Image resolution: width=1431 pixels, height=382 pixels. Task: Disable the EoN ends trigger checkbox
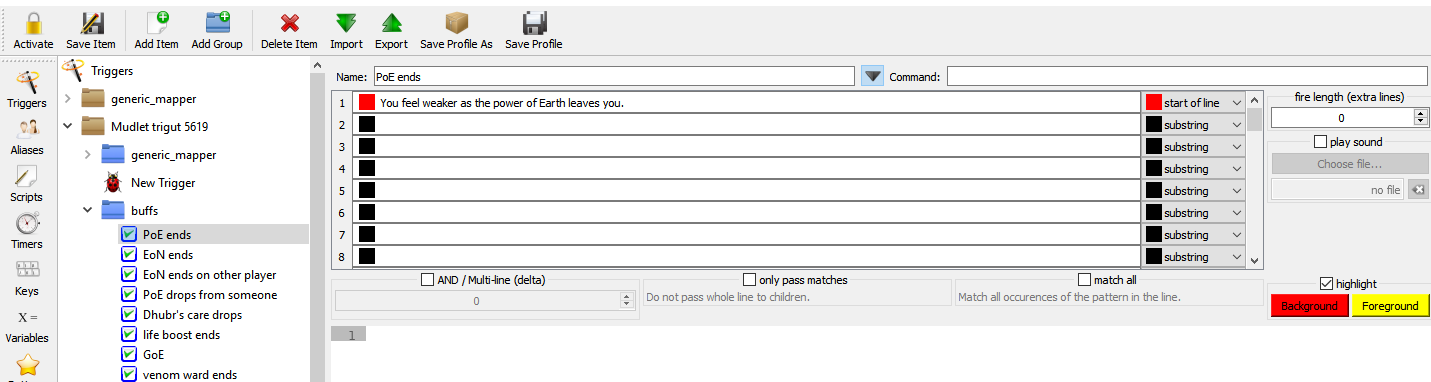(x=128, y=254)
